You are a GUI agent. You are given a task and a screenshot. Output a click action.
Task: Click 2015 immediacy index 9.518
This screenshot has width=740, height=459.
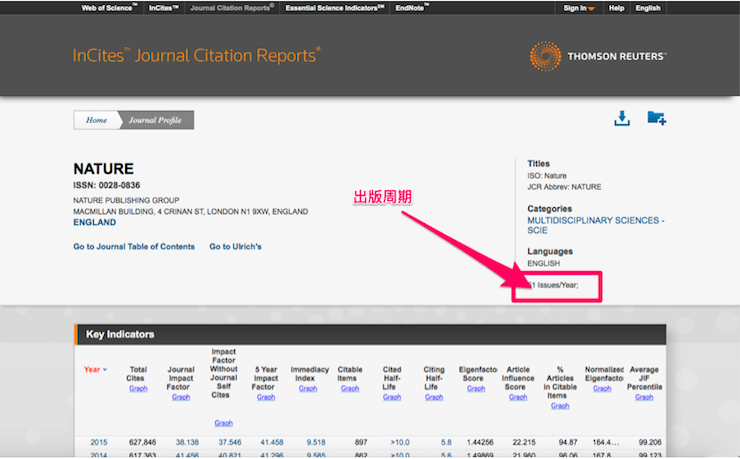pyautogui.click(x=316, y=442)
